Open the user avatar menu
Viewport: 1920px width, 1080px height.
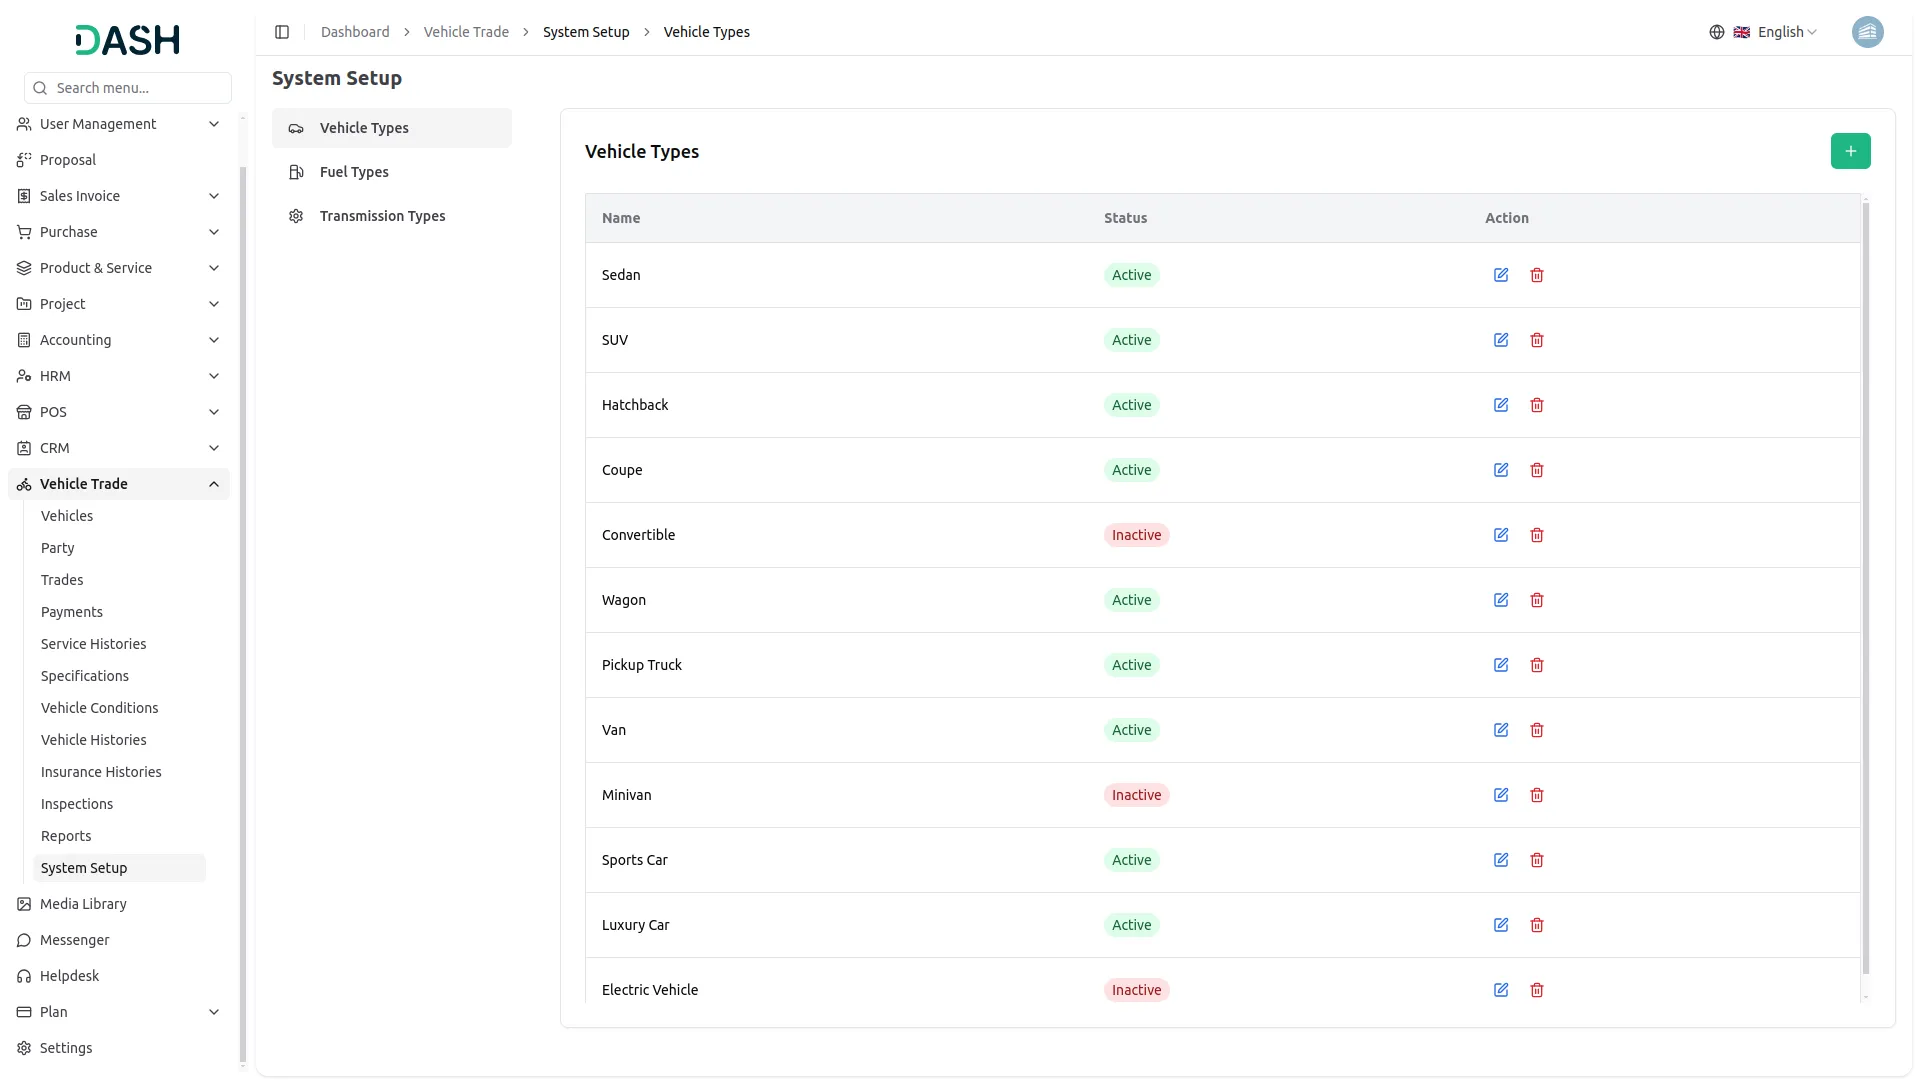click(1867, 32)
